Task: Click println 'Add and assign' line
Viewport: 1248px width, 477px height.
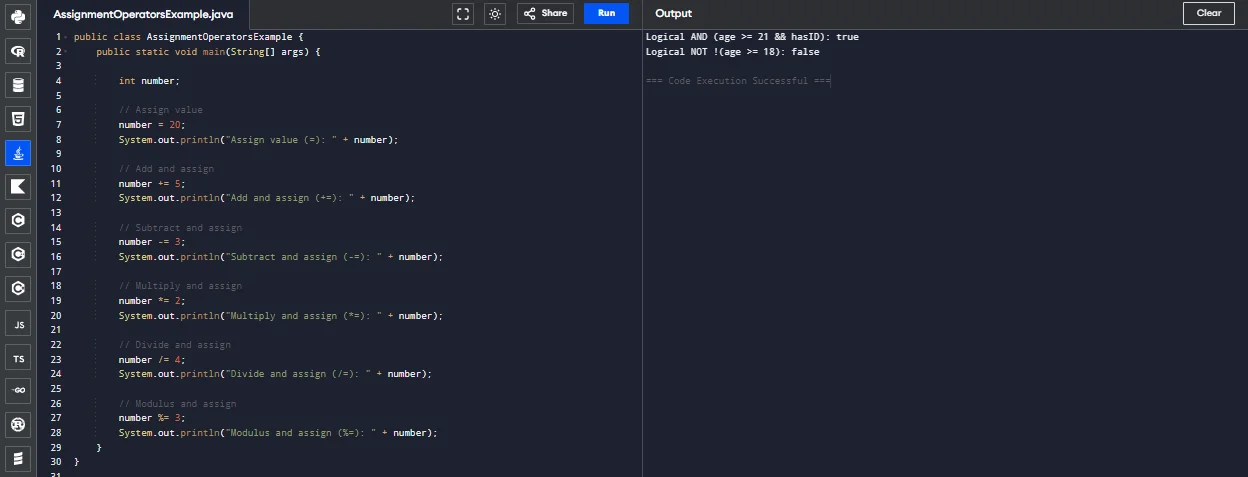Action: tap(266, 198)
